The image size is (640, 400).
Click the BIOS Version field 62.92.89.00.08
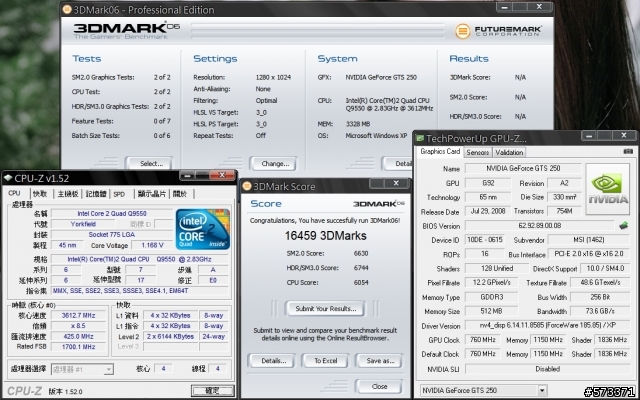coord(540,225)
